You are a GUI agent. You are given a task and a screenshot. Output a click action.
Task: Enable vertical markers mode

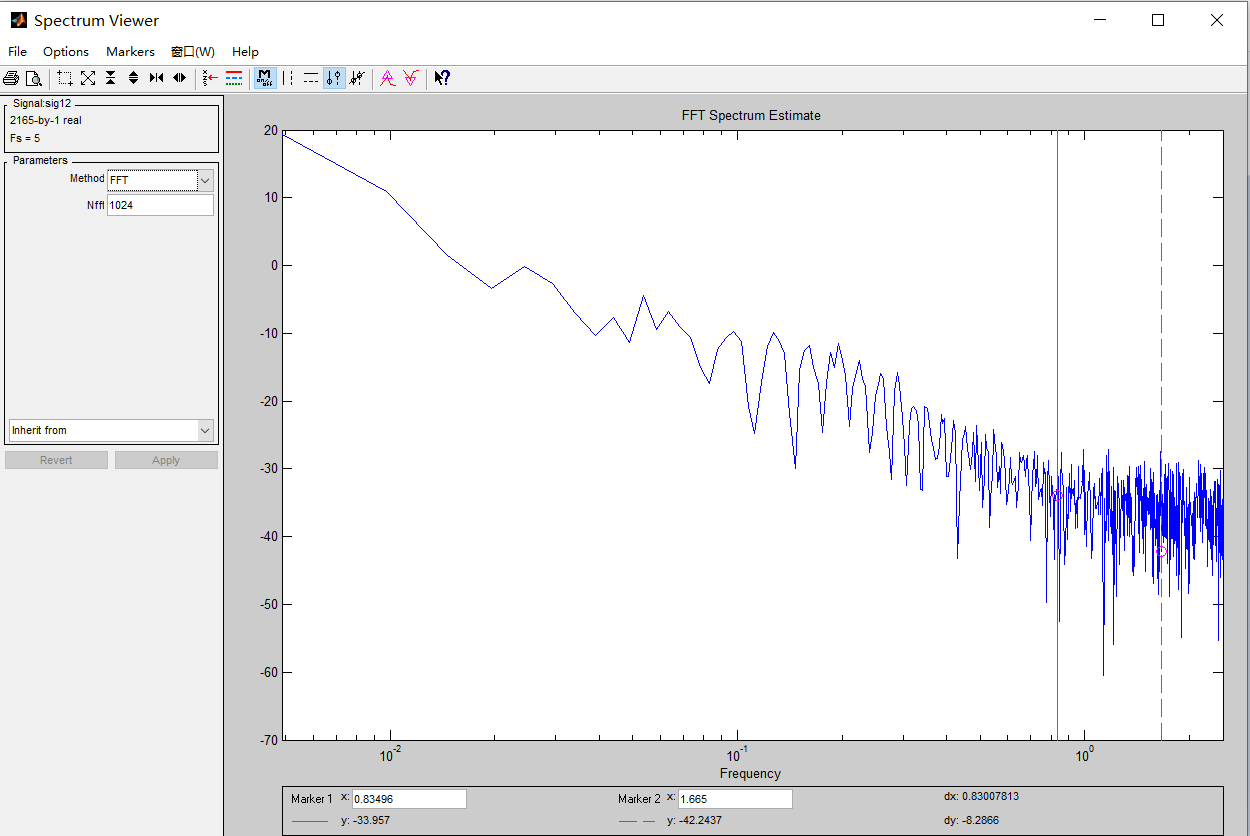288,78
